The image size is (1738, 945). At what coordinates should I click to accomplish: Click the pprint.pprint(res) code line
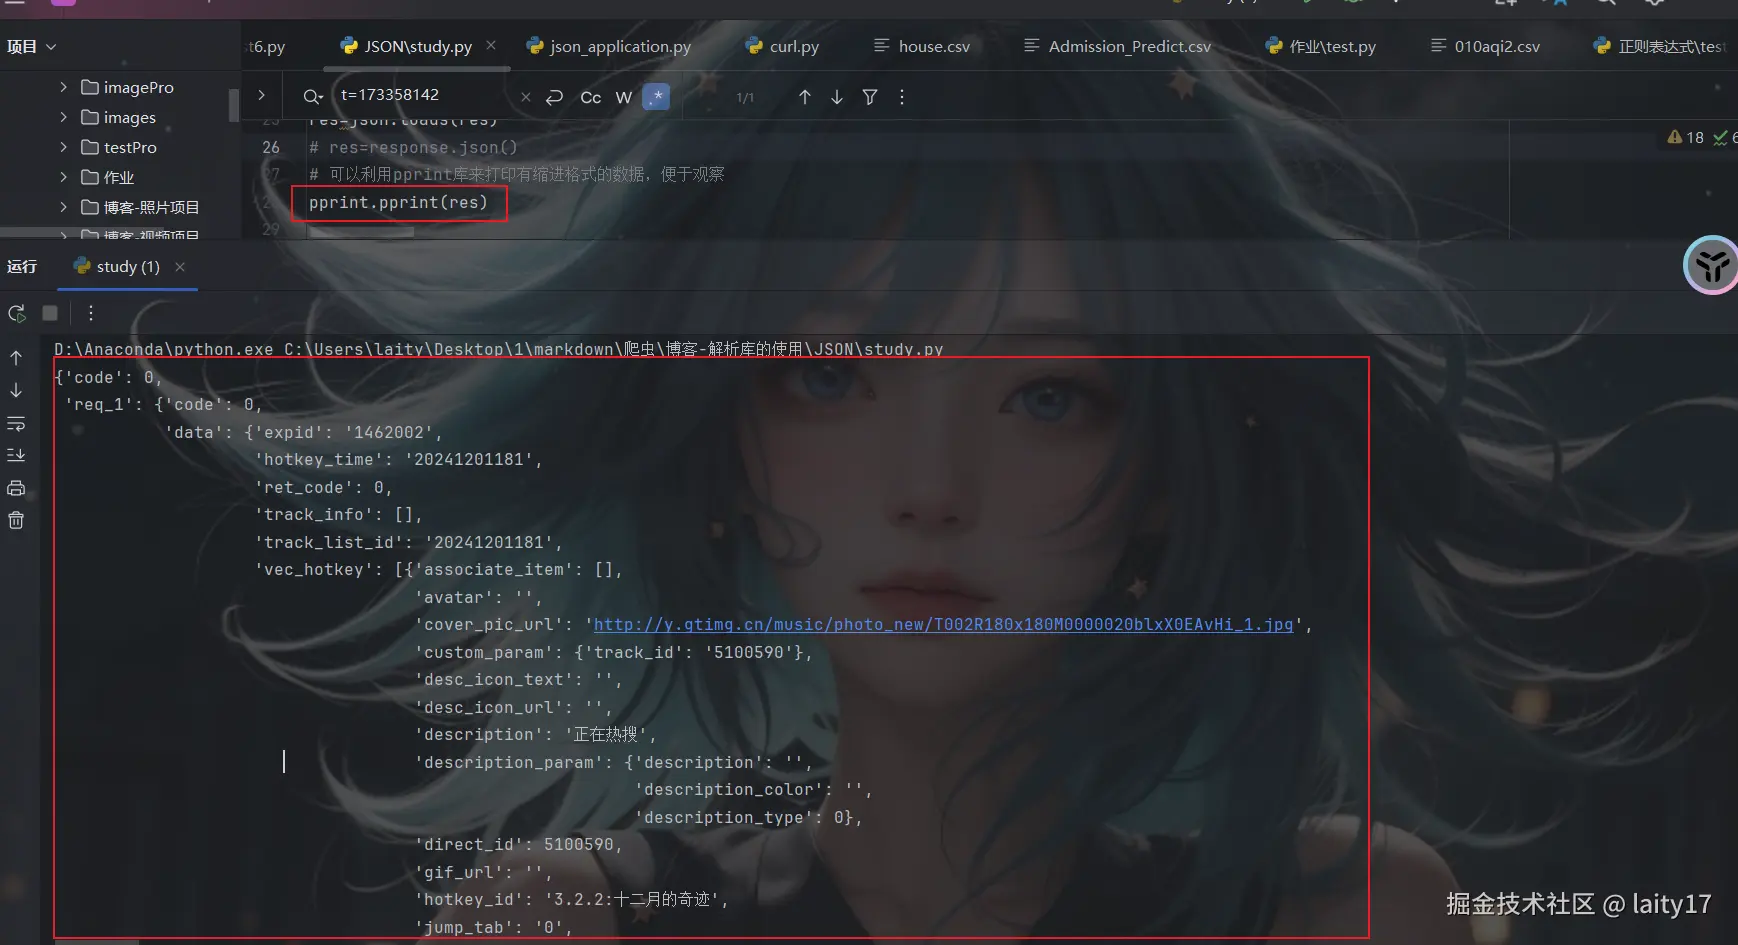click(398, 202)
